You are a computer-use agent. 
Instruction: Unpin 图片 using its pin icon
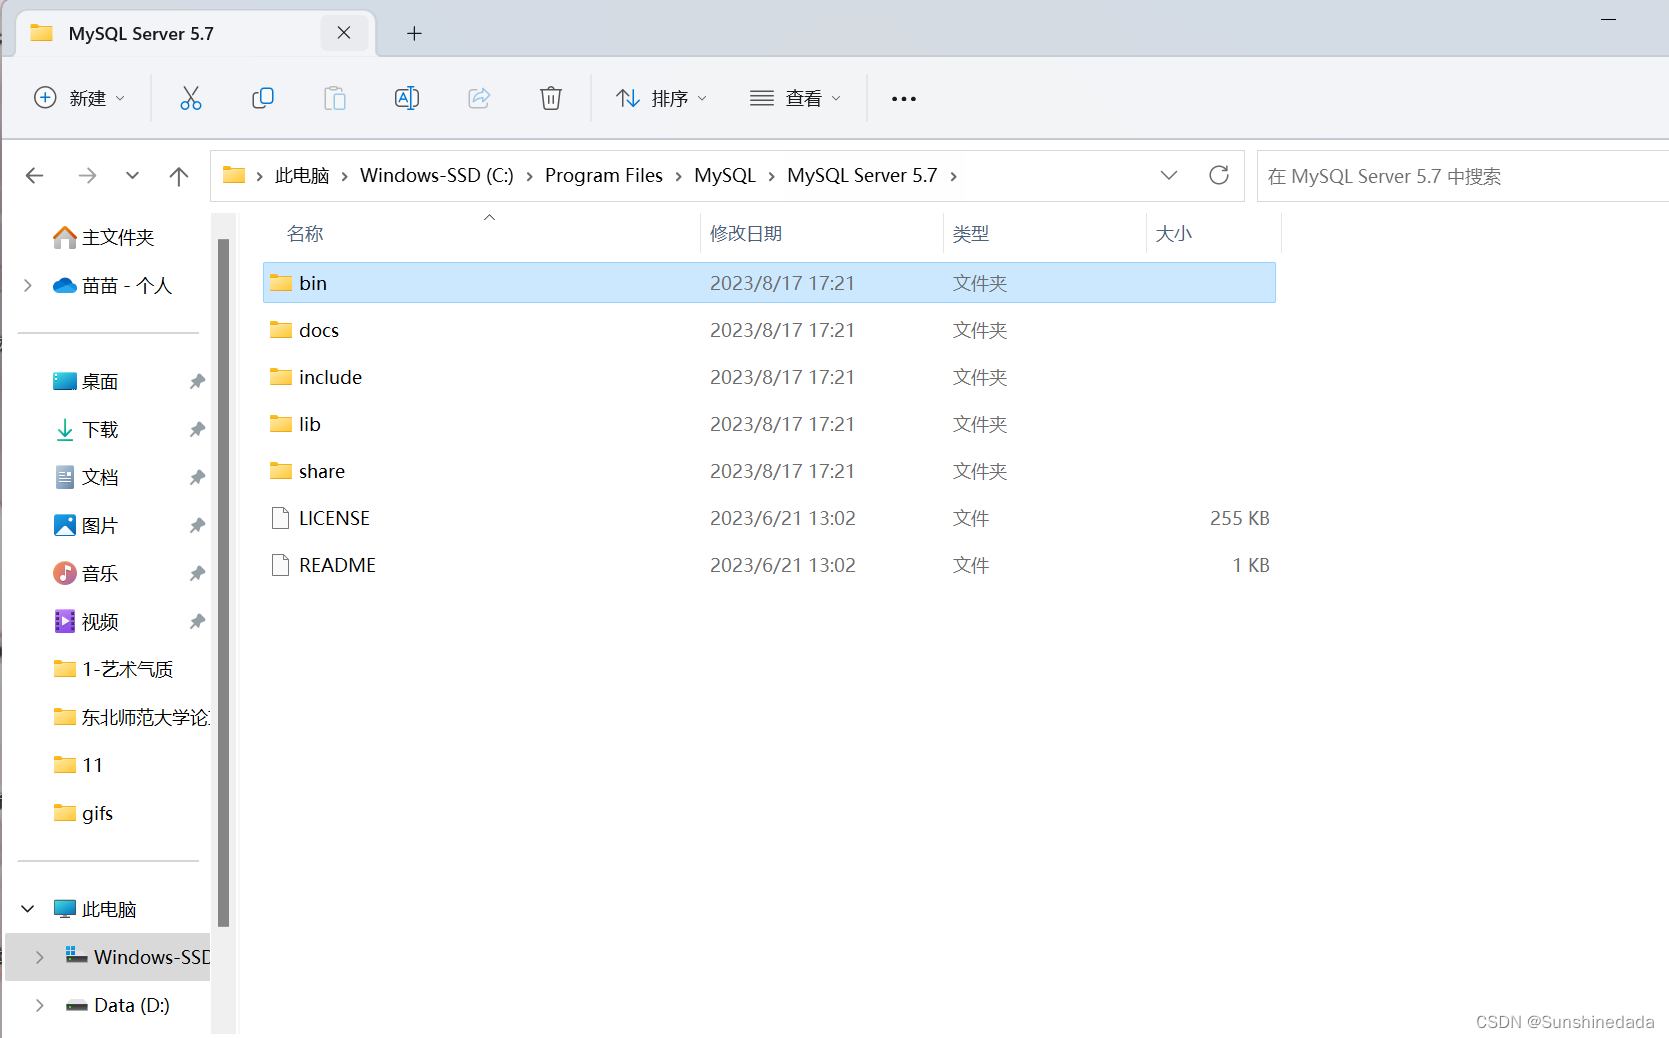(197, 526)
